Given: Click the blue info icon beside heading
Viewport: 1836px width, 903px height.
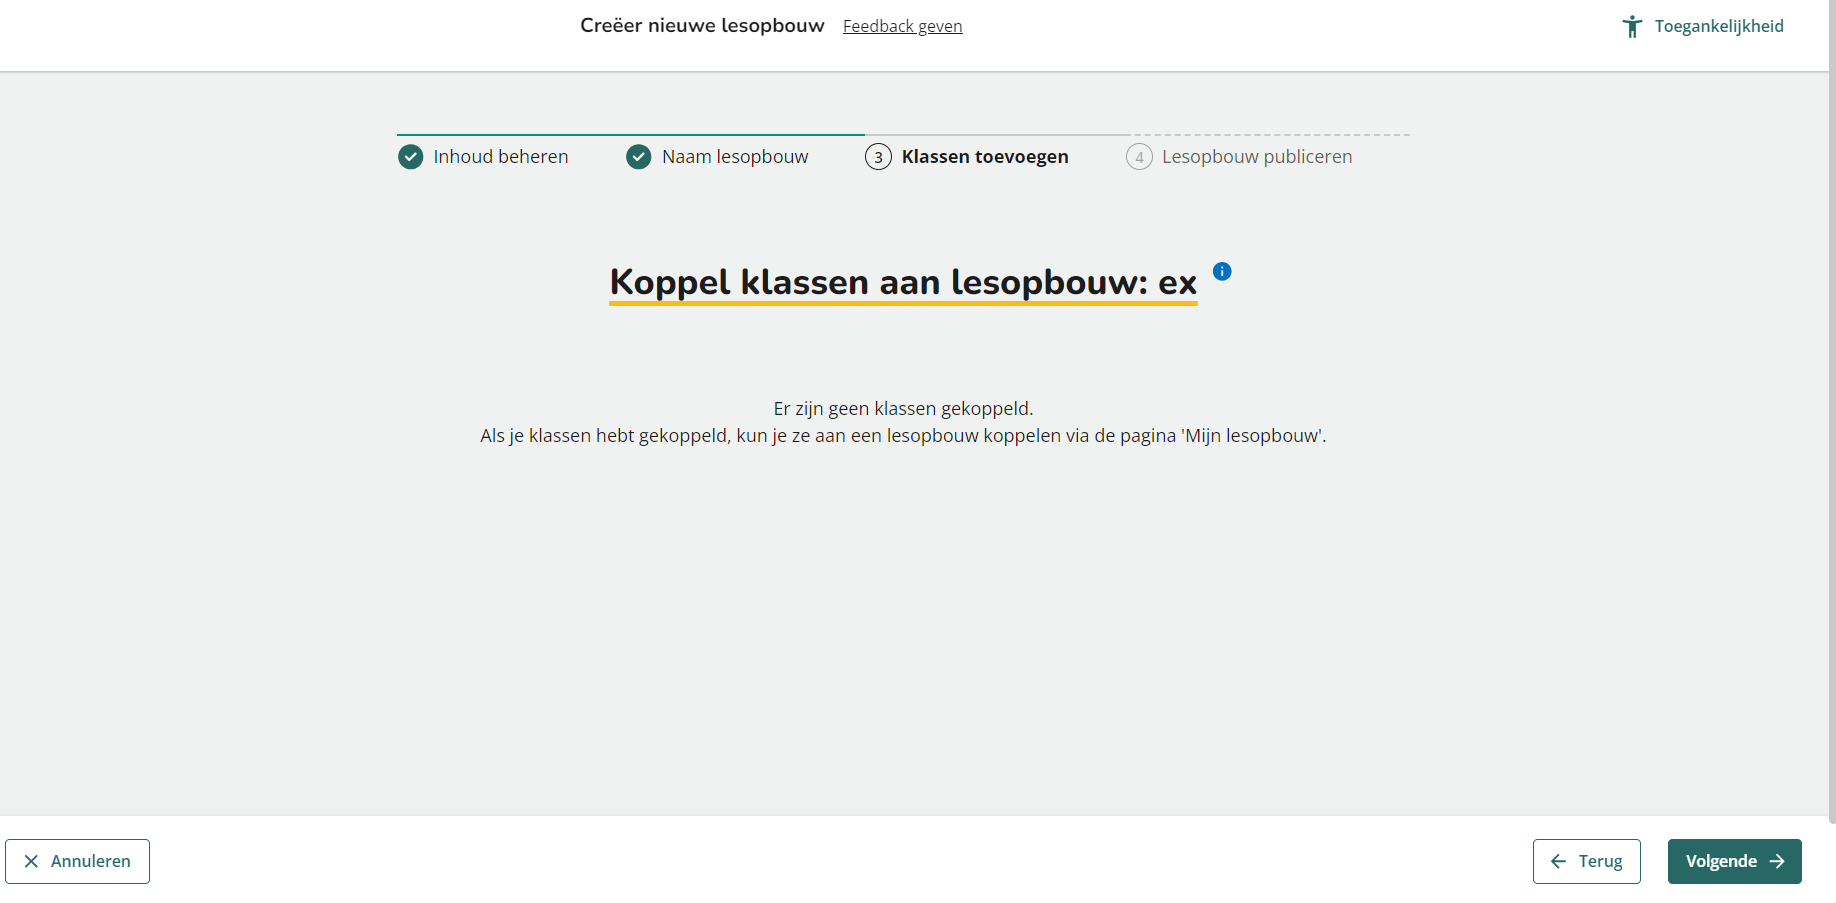Looking at the screenshot, I should pyautogui.click(x=1222, y=271).
